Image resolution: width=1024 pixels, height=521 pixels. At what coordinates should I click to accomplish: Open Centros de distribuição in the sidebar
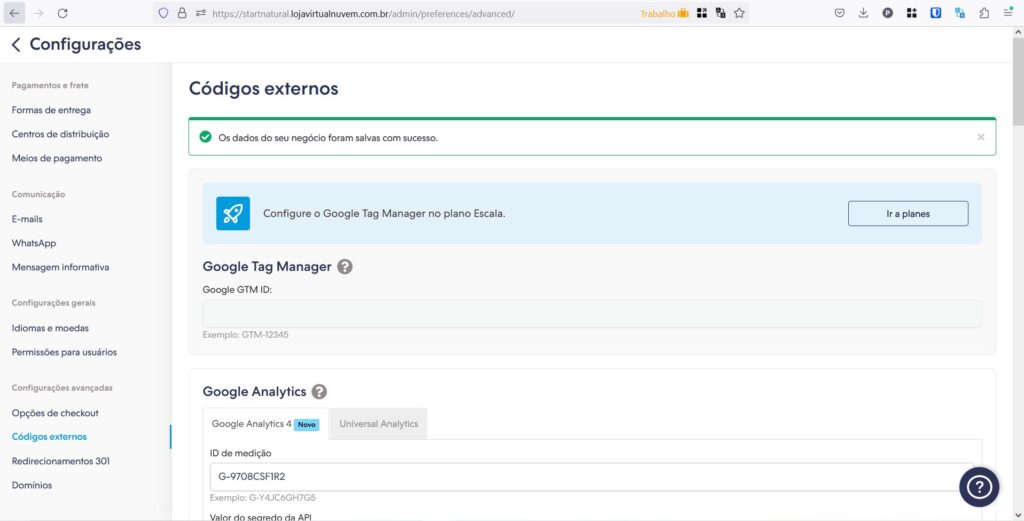pyautogui.click(x=61, y=134)
